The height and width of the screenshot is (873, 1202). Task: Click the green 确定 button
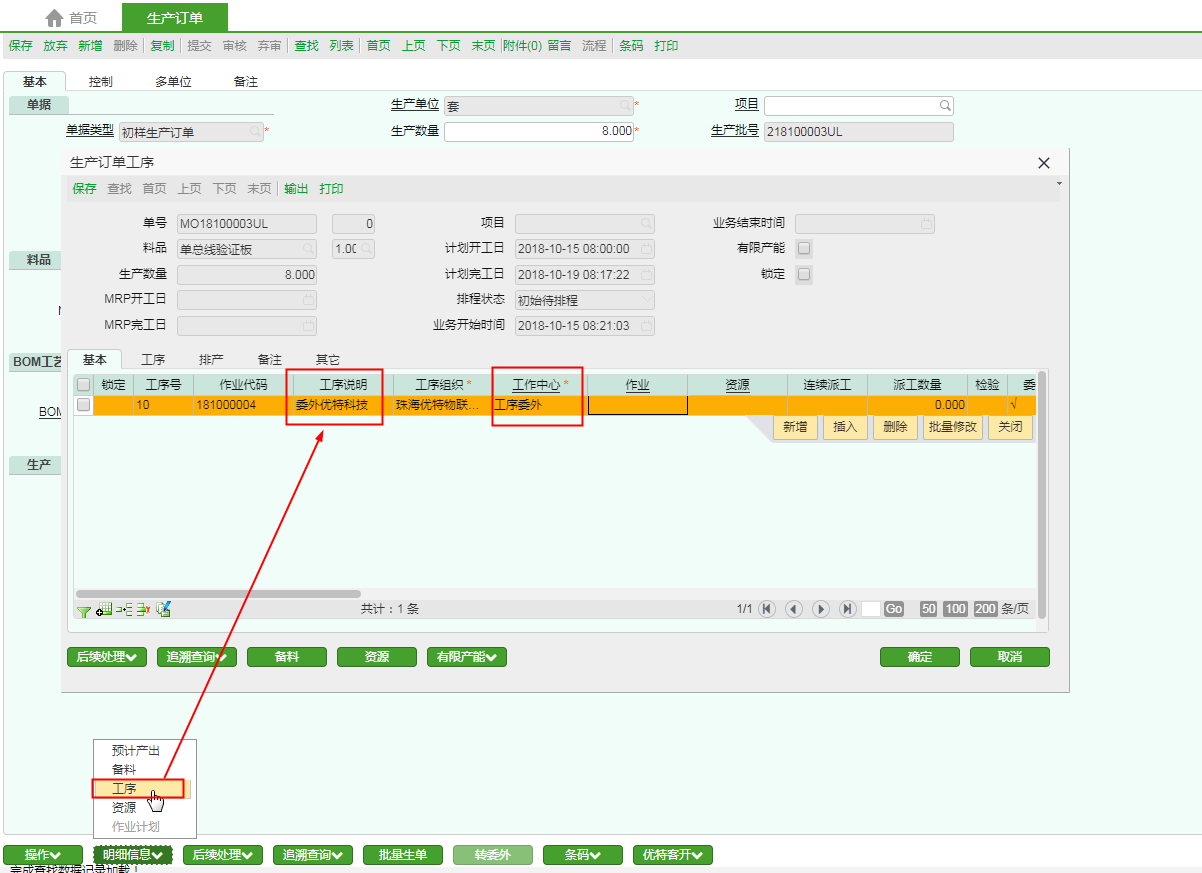(x=919, y=657)
